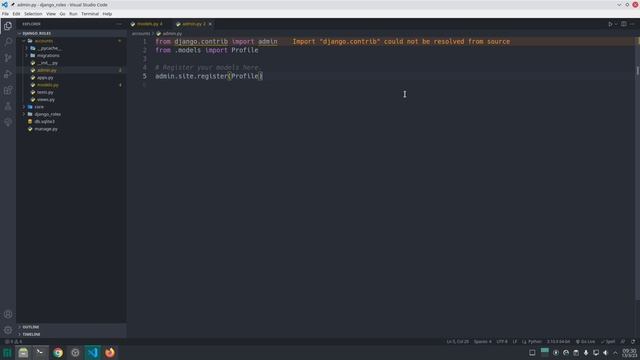Click the Run Python File play icon
Viewport: 640px width, 360px height.
coord(610,24)
